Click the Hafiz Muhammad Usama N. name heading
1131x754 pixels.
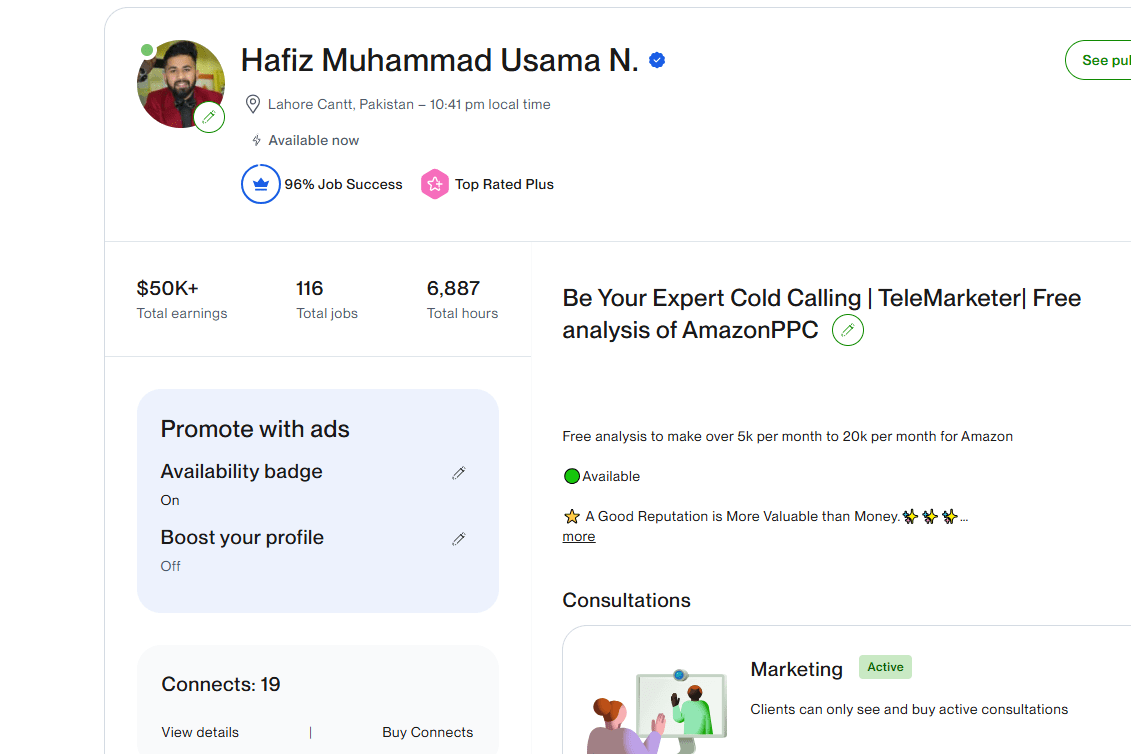pyautogui.click(x=439, y=61)
